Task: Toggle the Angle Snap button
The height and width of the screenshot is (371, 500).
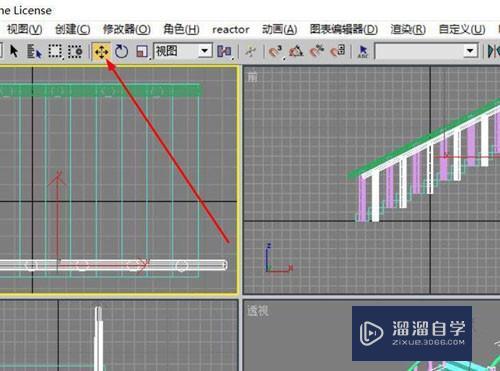Action: (296, 52)
